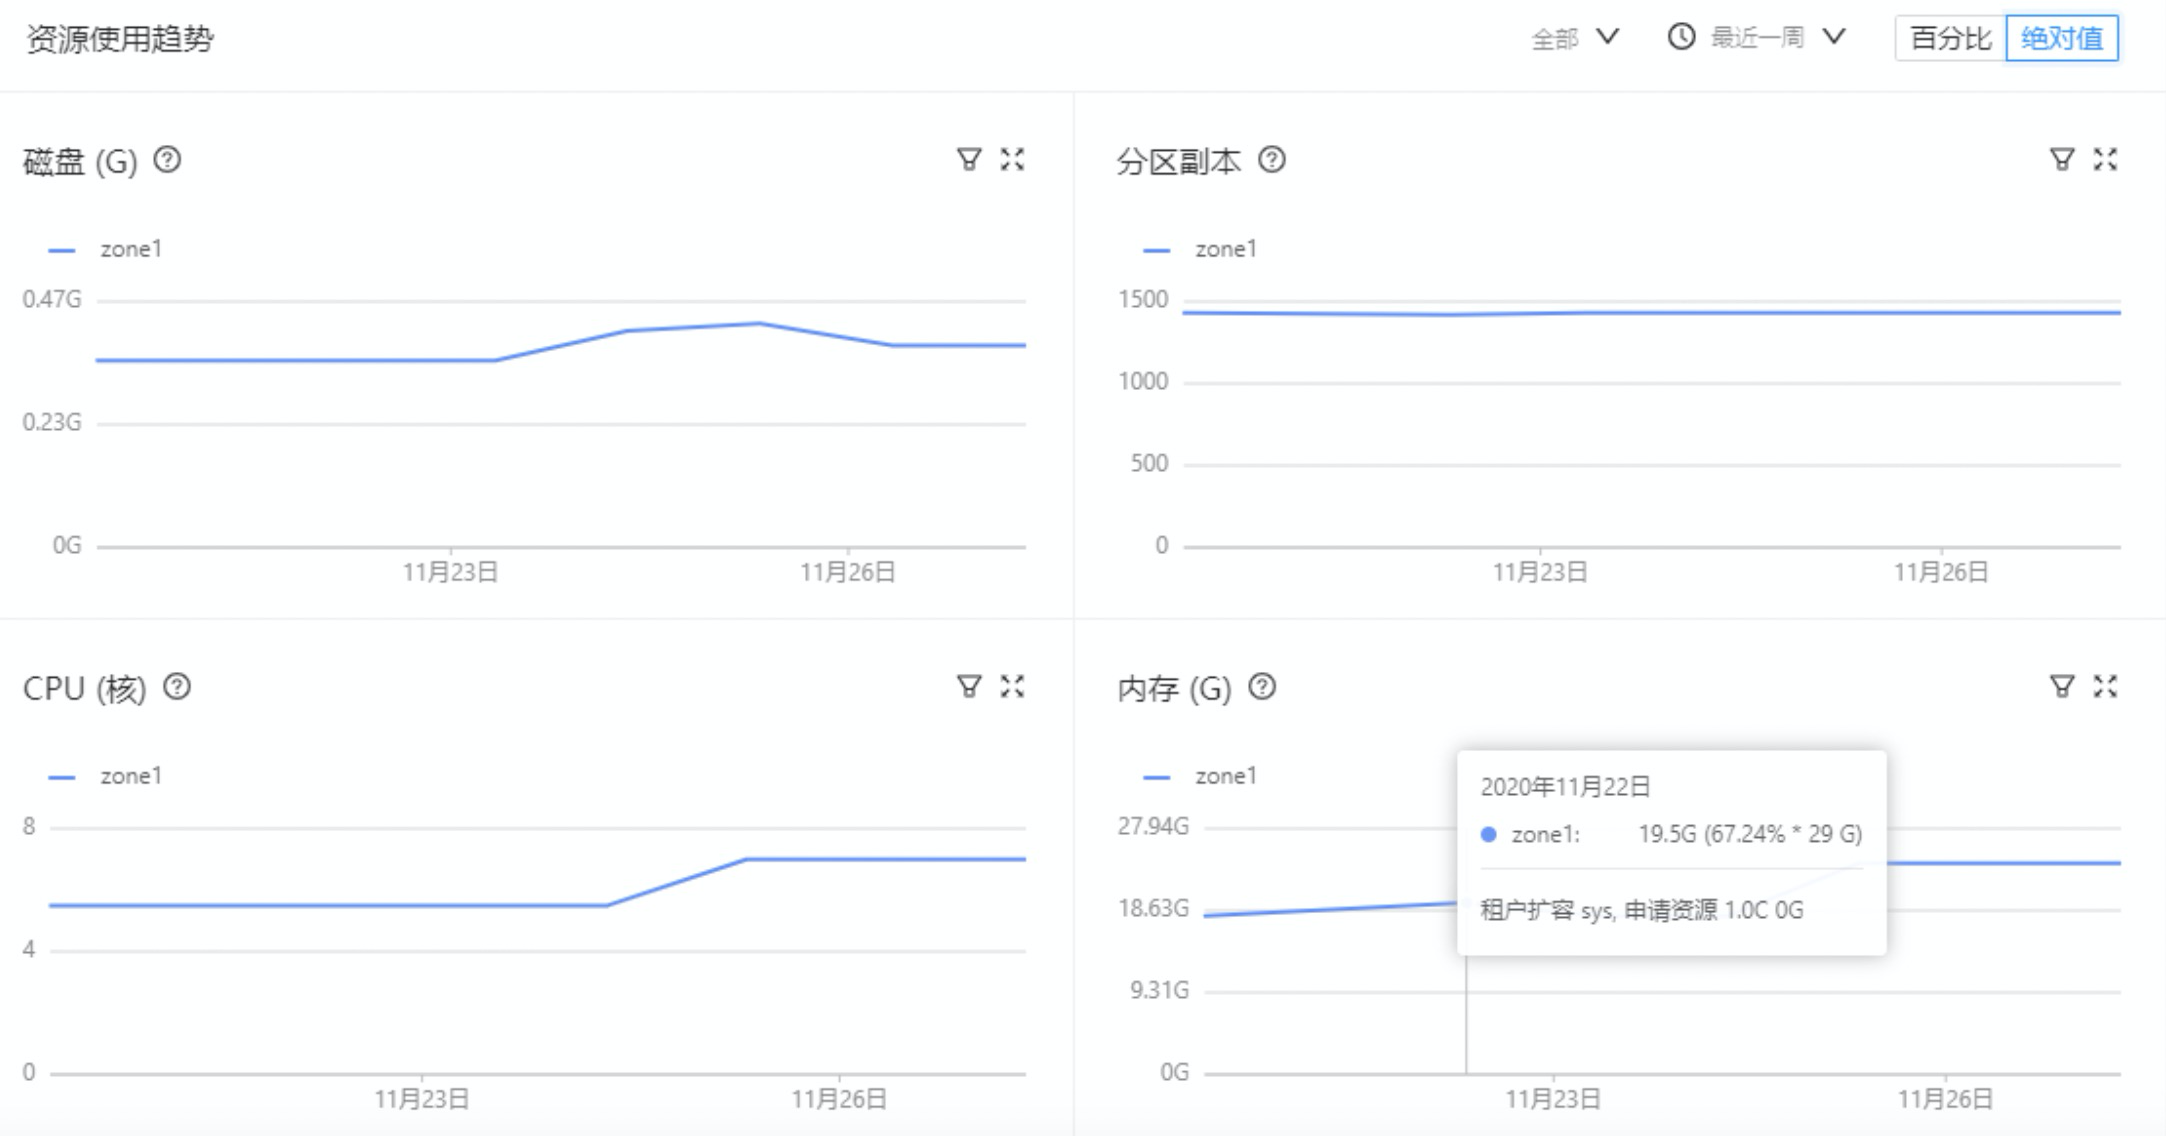
Task: Expand the 磁盘 (G) chart to fullscreen
Action: [x=1012, y=159]
